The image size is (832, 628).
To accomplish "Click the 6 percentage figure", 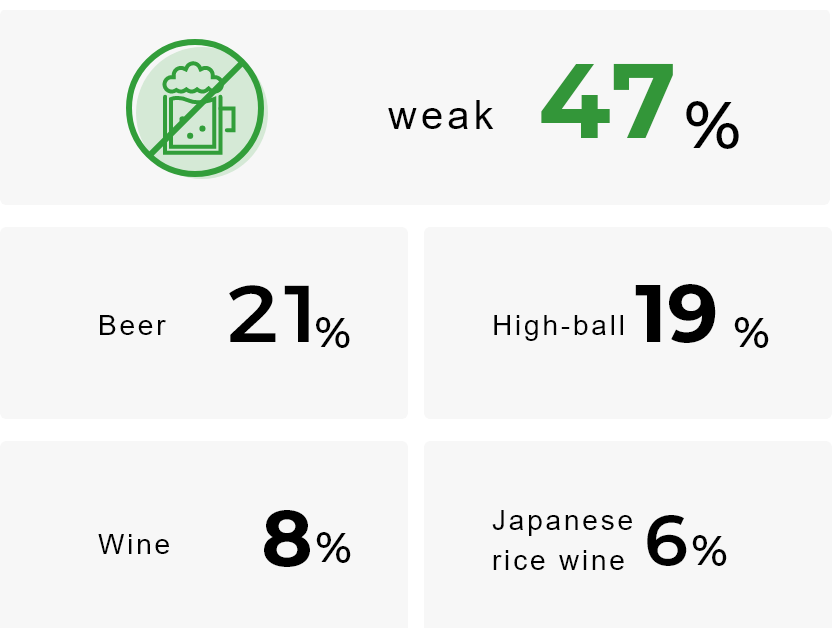I will 666,540.
